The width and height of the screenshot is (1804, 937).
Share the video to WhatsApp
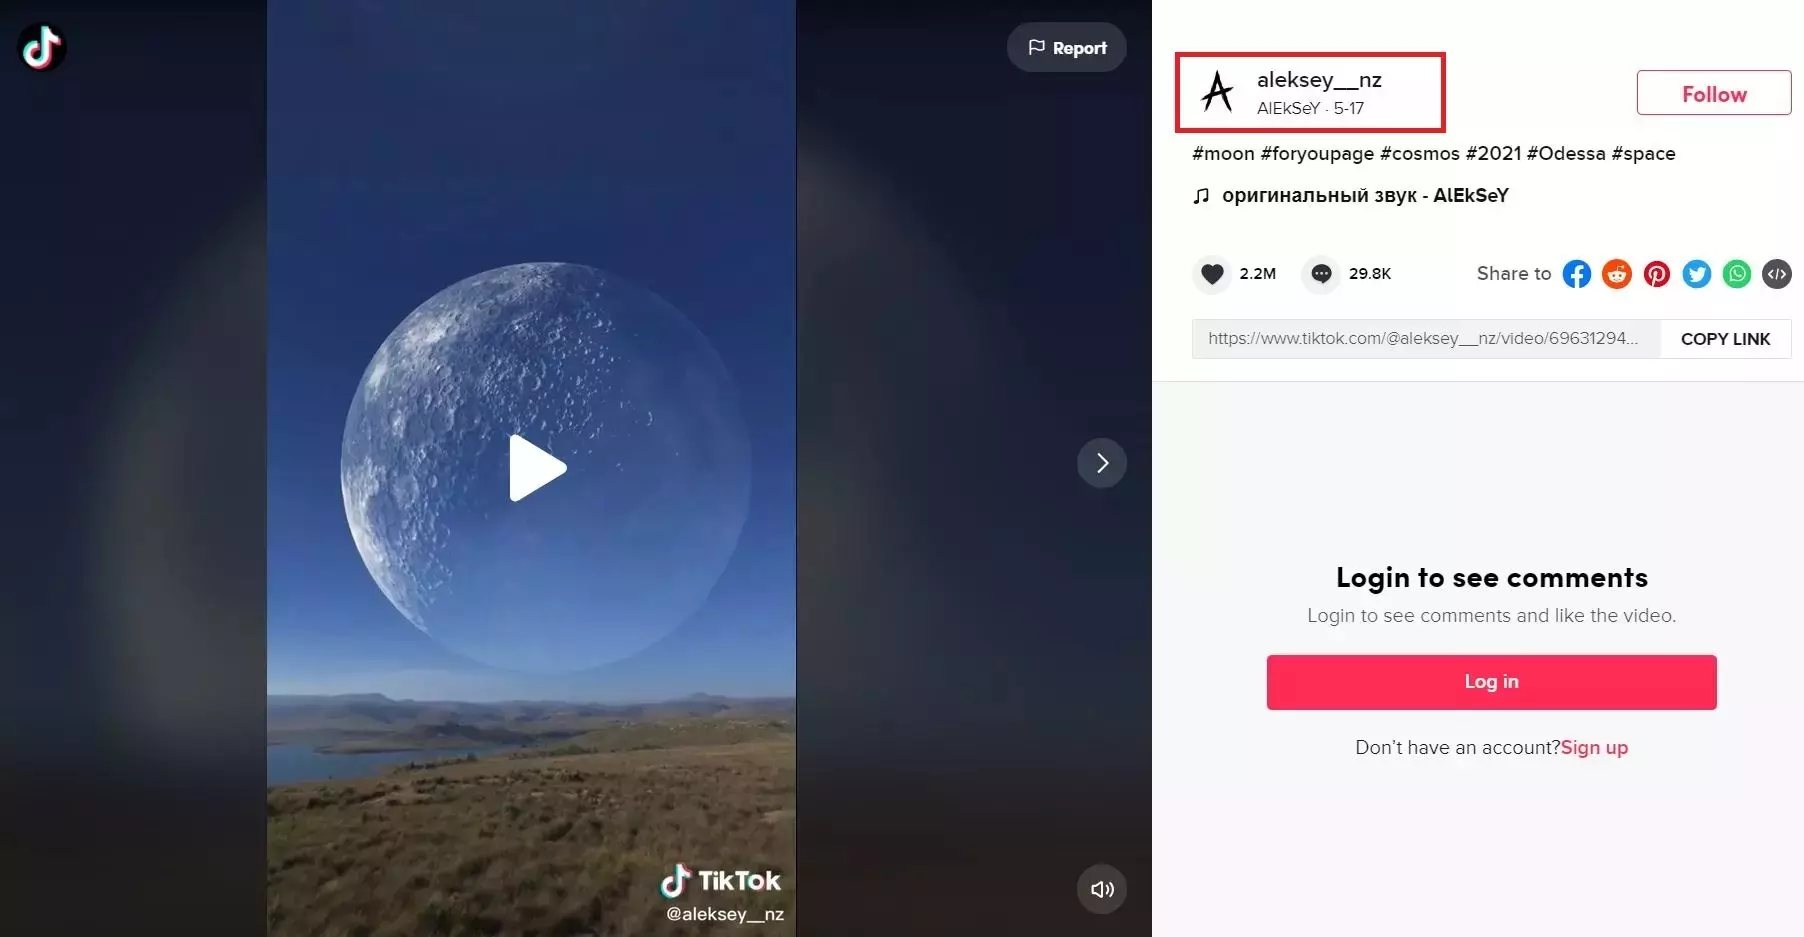1737,274
